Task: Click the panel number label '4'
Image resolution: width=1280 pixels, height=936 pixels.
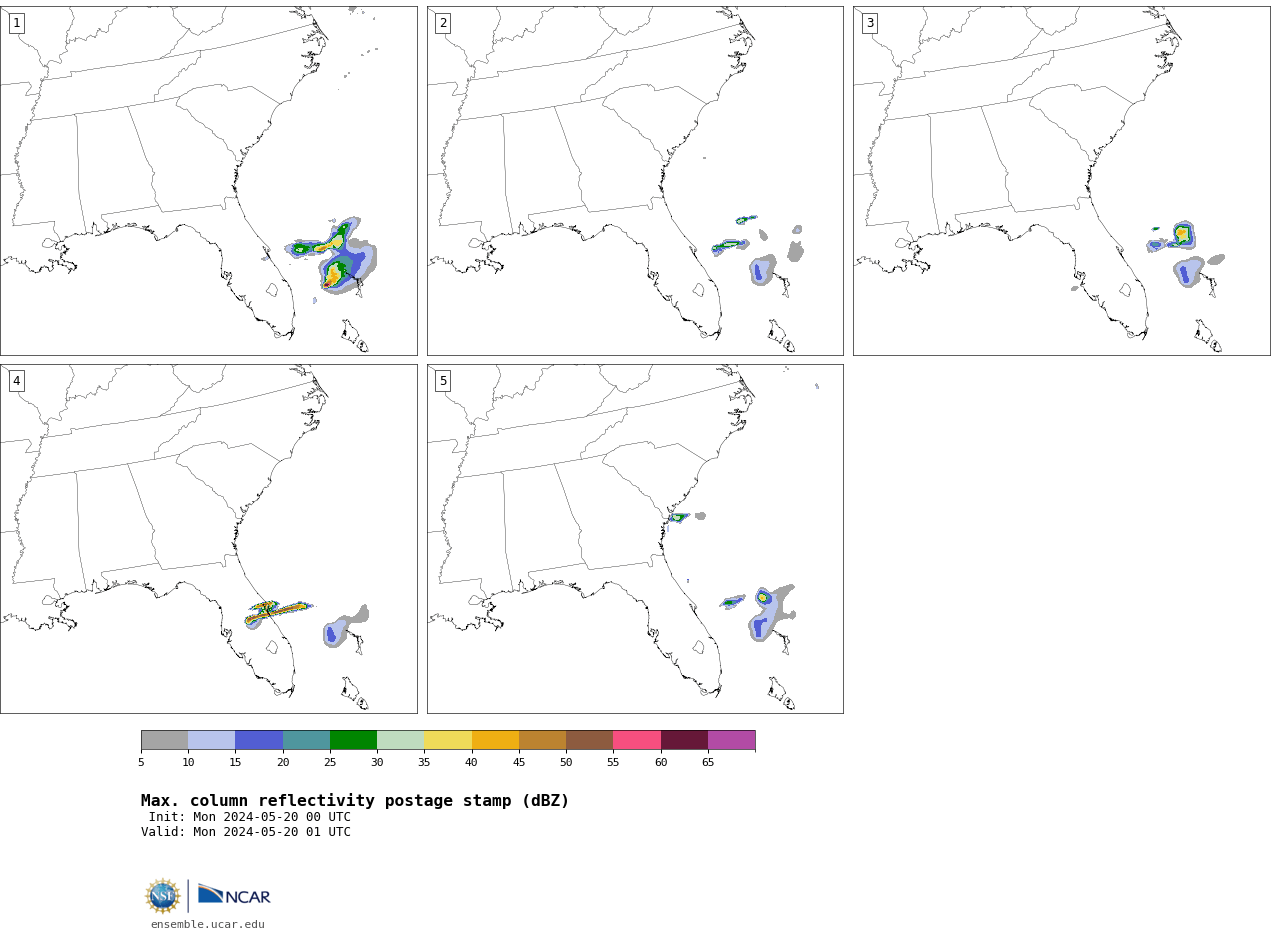Action: tap(16, 381)
